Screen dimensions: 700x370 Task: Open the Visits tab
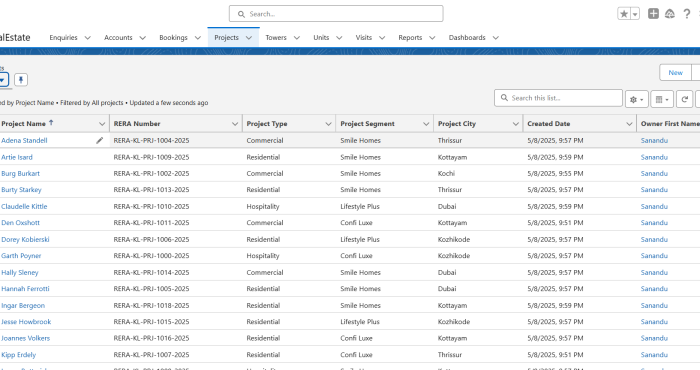[x=364, y=37]
